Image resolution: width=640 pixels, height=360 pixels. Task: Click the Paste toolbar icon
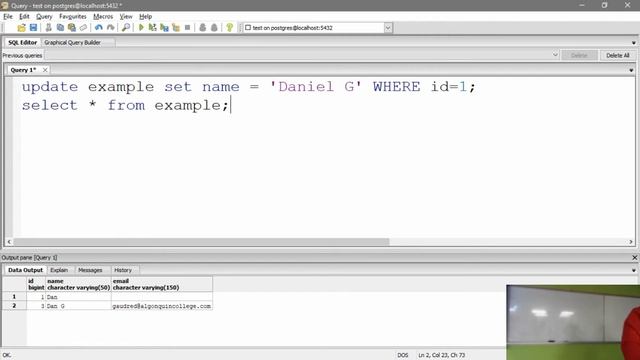click(x=72, y=28)
